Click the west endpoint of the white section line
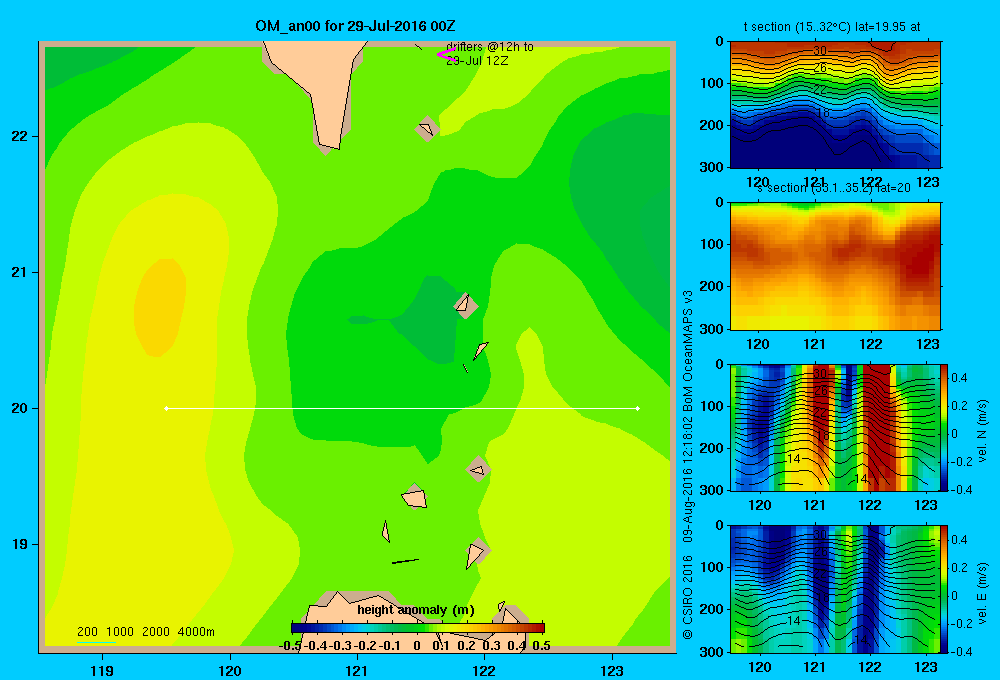 point(166,408)
